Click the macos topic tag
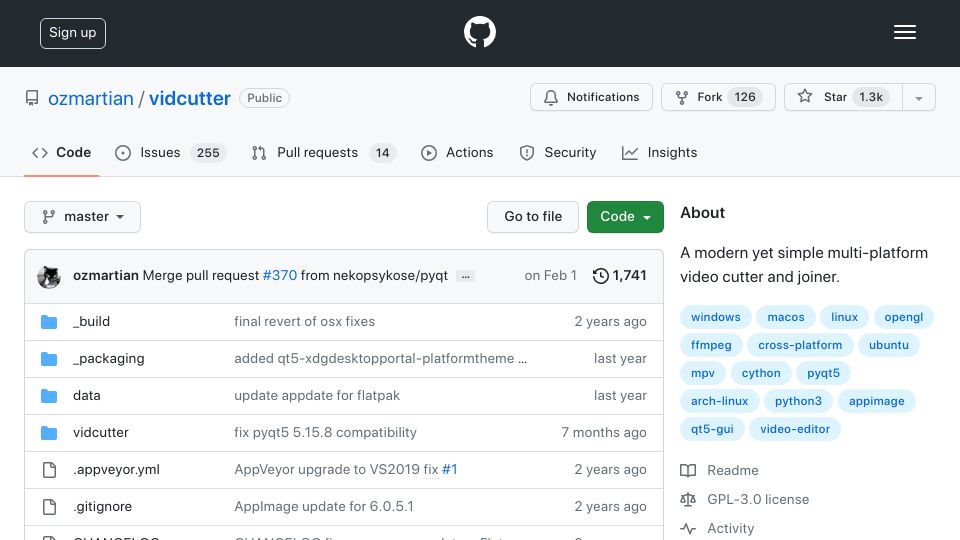 click(786, 317)
